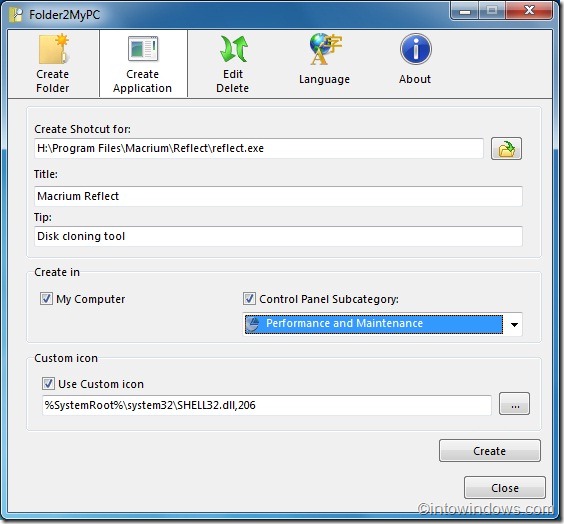Minimize the Folder2MyPC window
The width and height of the screenshot is (564, 524).
click(x=464, y=11)
